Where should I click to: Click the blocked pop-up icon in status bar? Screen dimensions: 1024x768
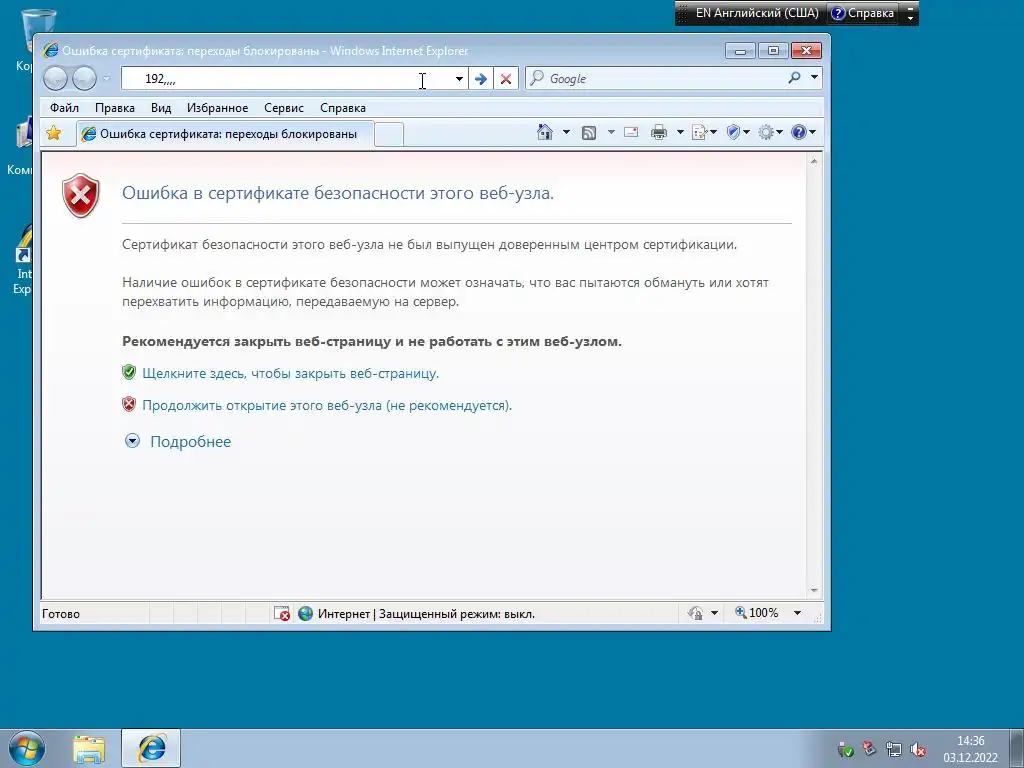[x=281, y=614]
